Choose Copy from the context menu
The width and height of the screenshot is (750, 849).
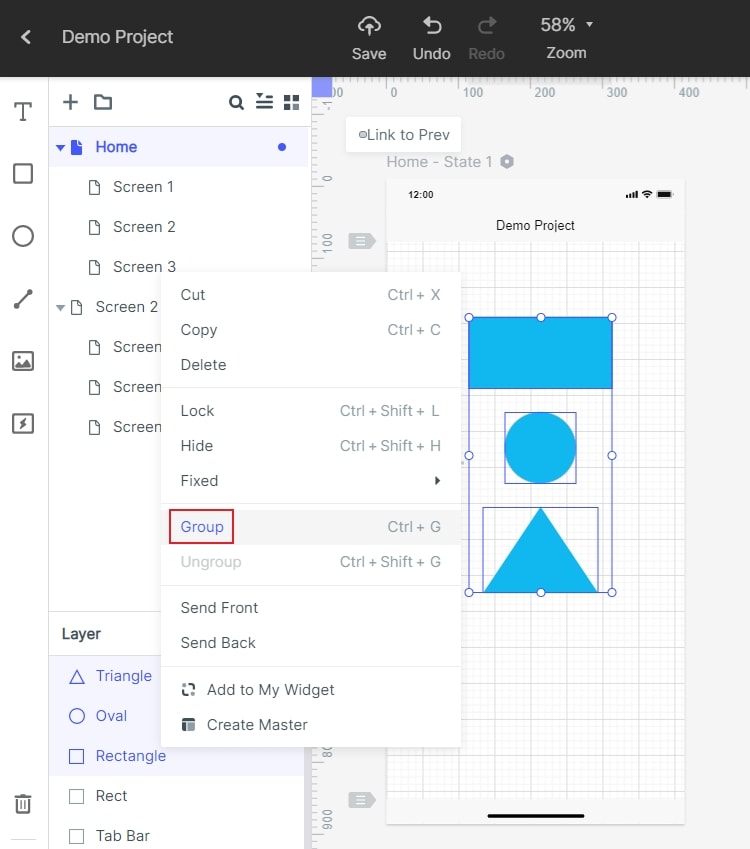tap(311, 330)
